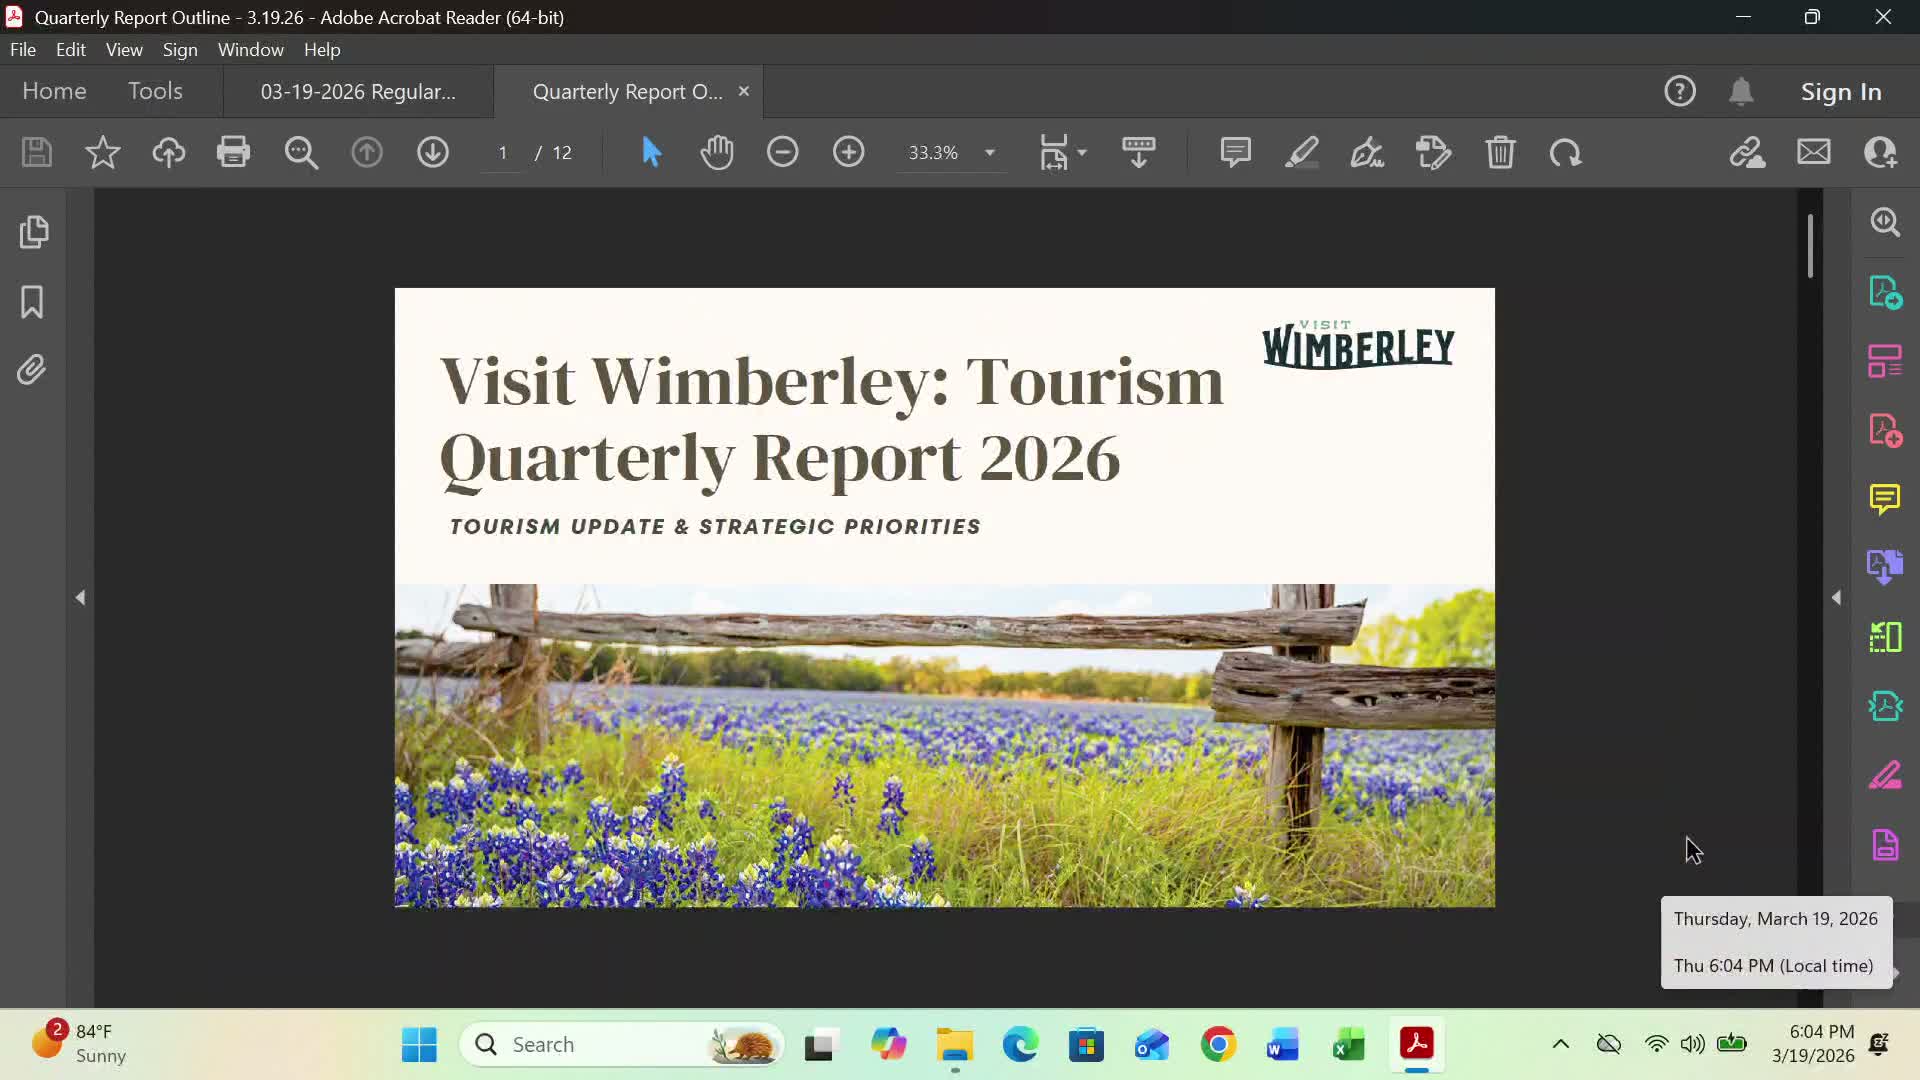Go to the Tools tab
Screen dimensions: 1920x1080
point(155,91)
